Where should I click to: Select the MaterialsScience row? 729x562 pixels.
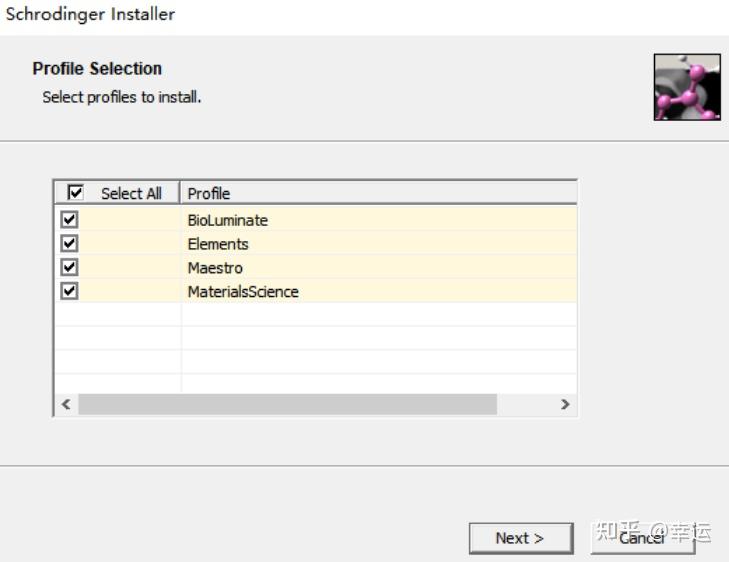coord(316,291)
